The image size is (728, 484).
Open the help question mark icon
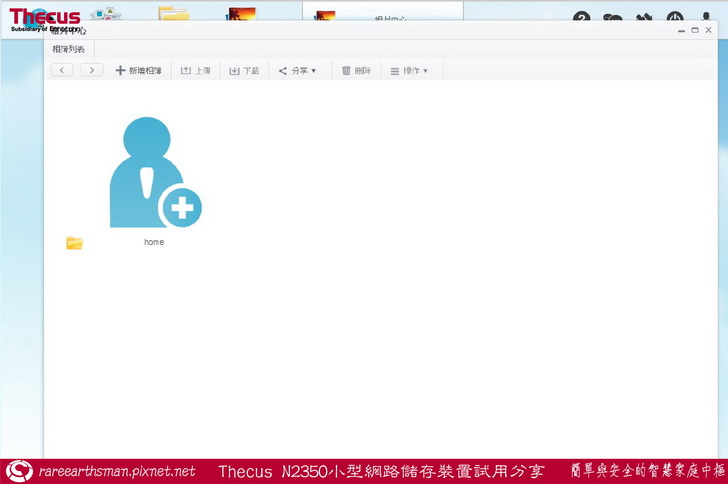(x=582, y=19)
